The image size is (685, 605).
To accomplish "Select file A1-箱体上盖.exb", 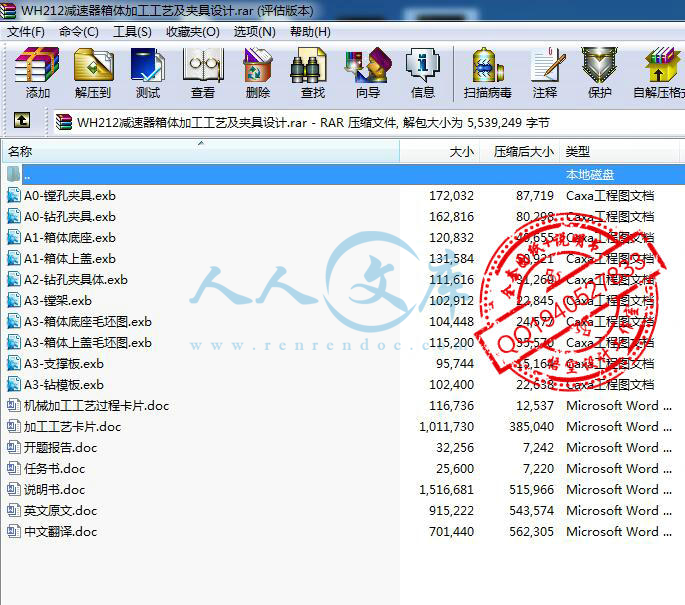I will point(70,258).
